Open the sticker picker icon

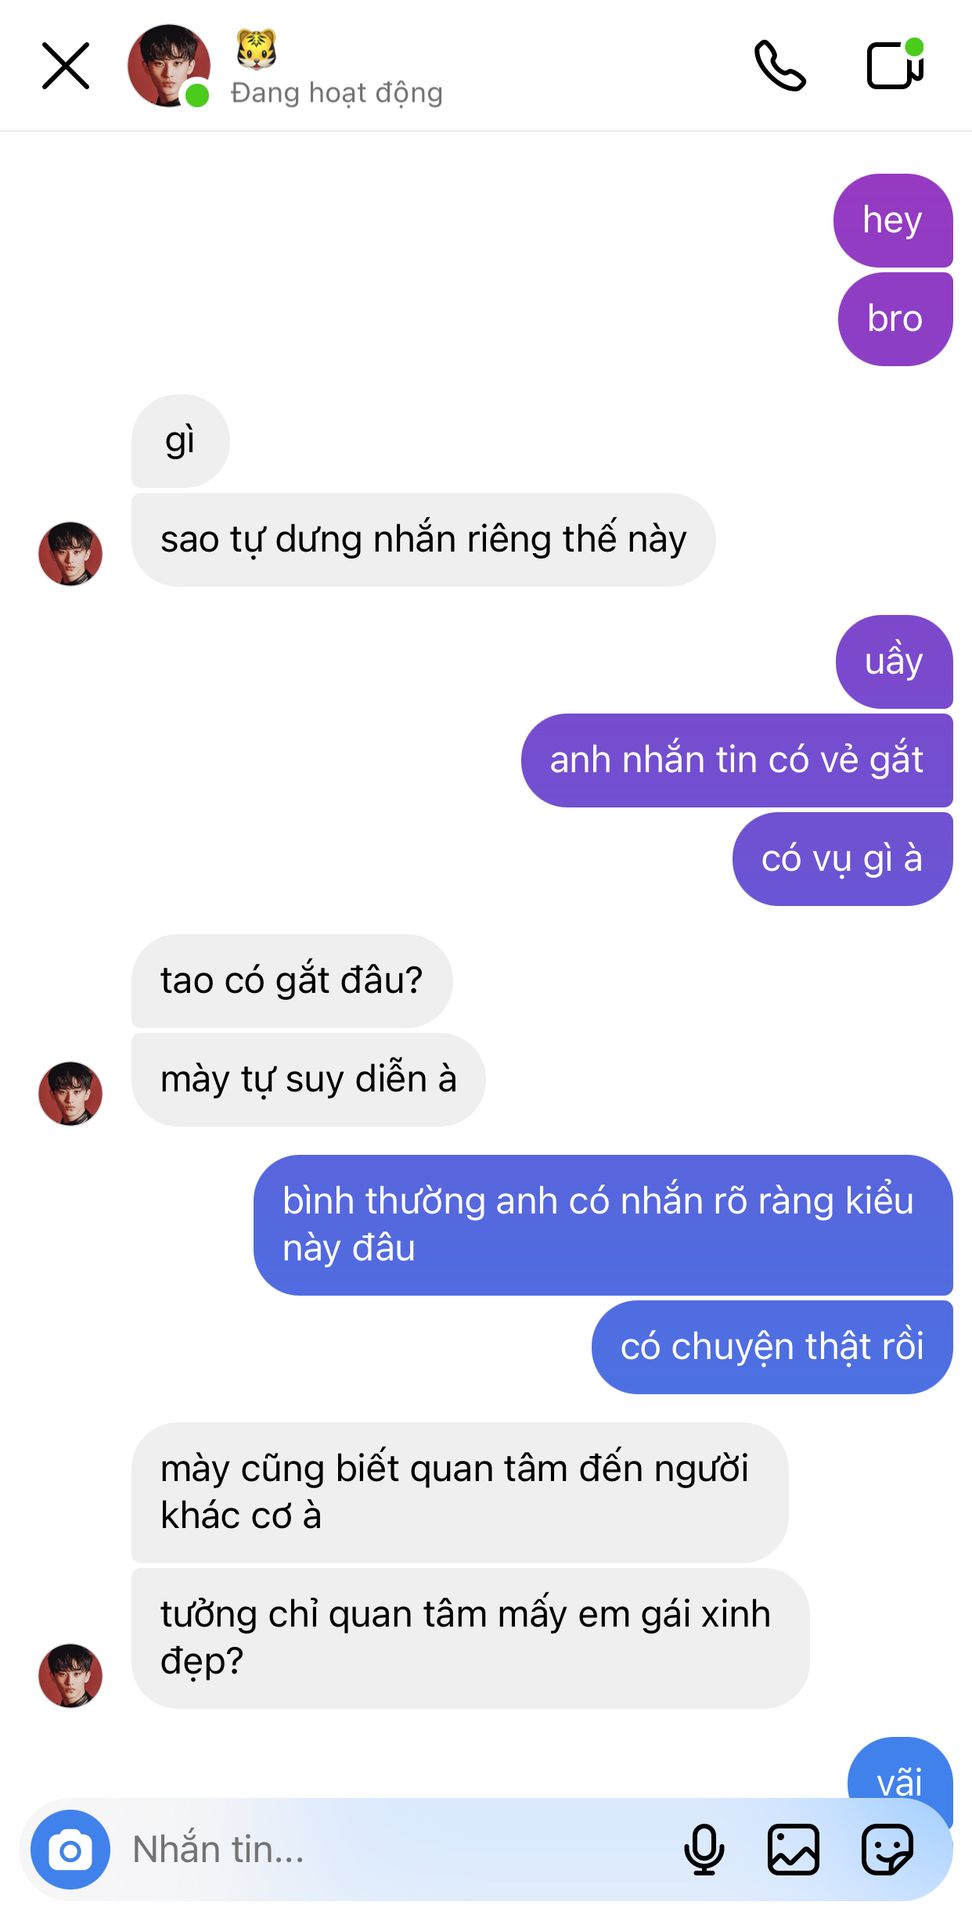coord(887,1849)
